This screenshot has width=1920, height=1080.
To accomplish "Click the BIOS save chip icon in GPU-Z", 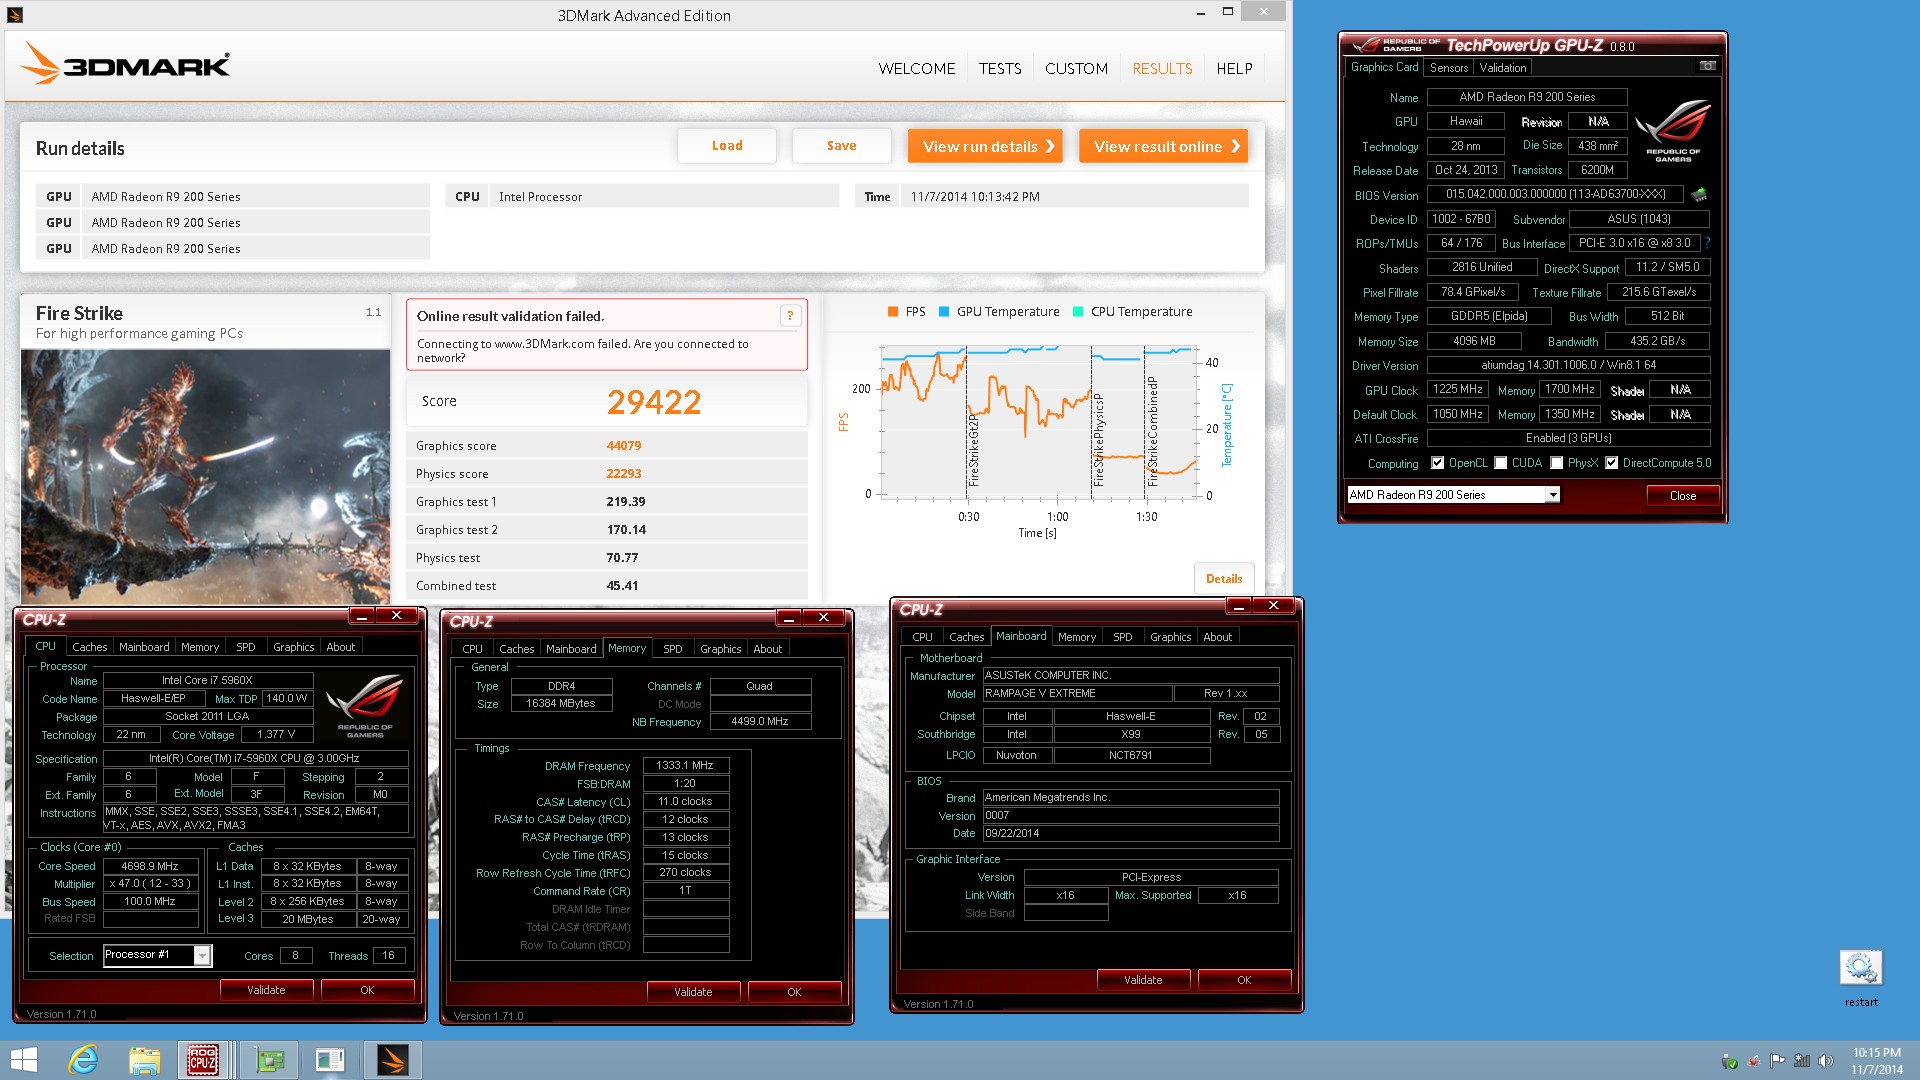I will coord(1699,195).
